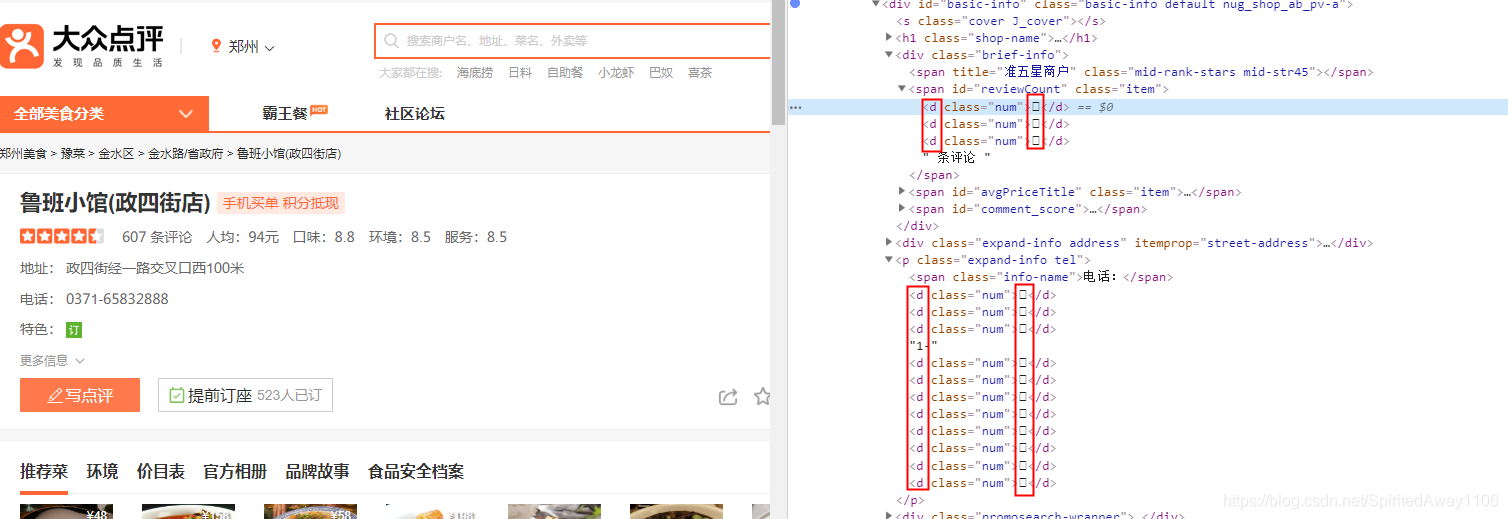
Task: Select the s class cover J_cover row
Action: (1002, 21)
